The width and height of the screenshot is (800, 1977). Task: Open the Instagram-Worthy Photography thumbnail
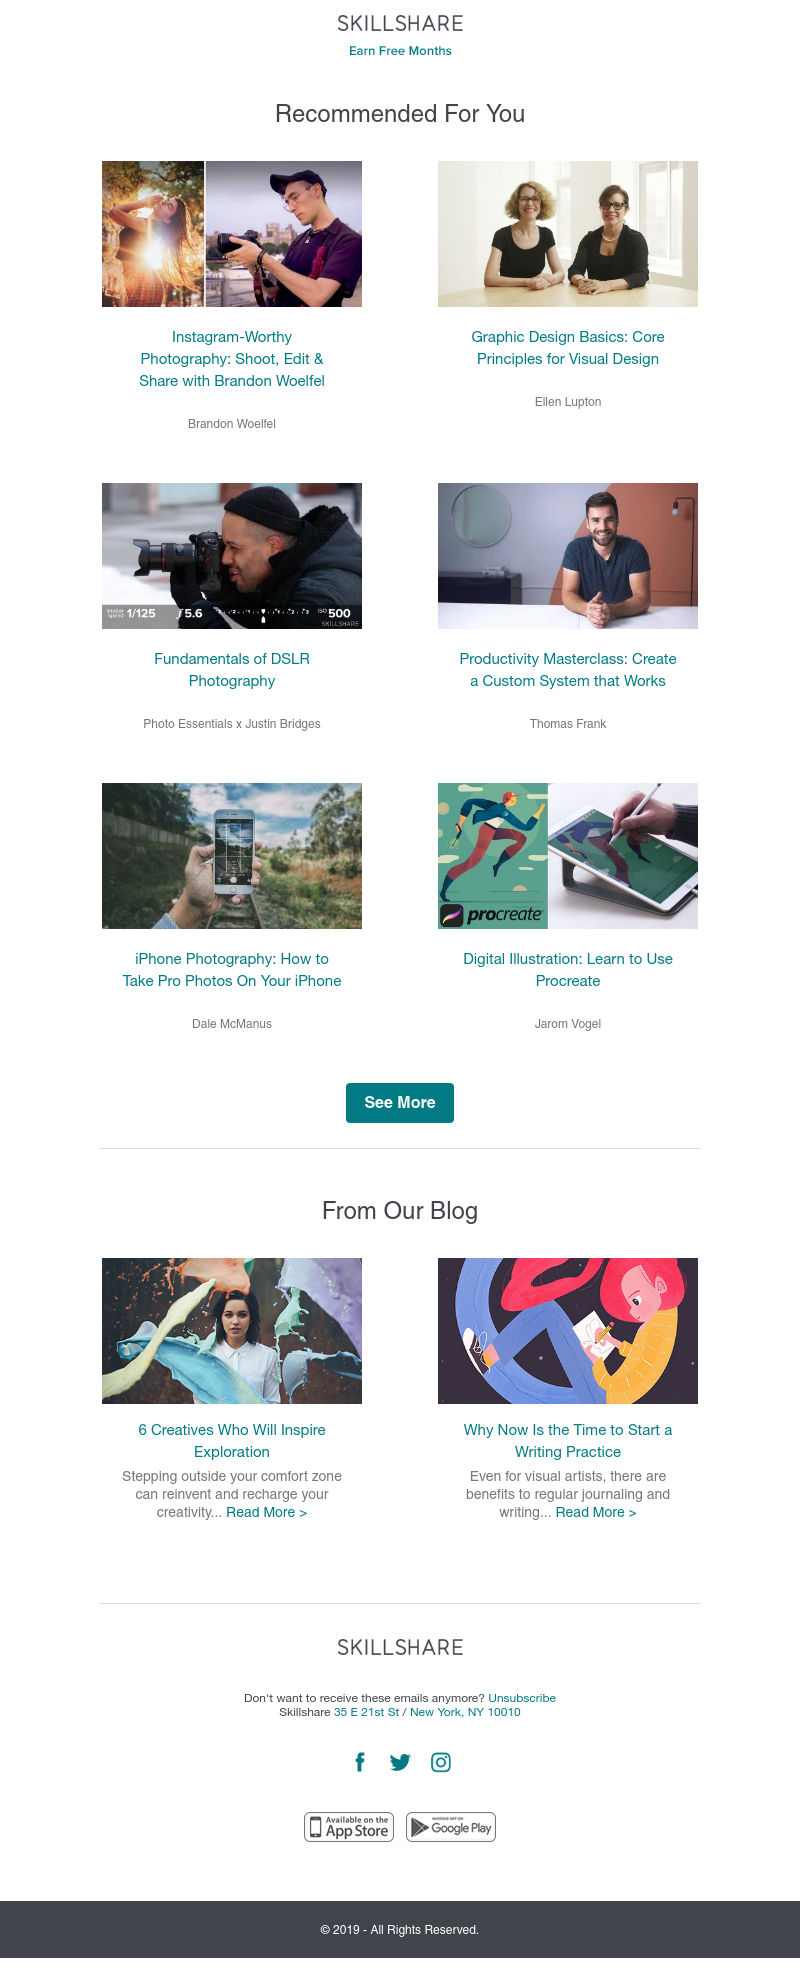click(232, 234)
